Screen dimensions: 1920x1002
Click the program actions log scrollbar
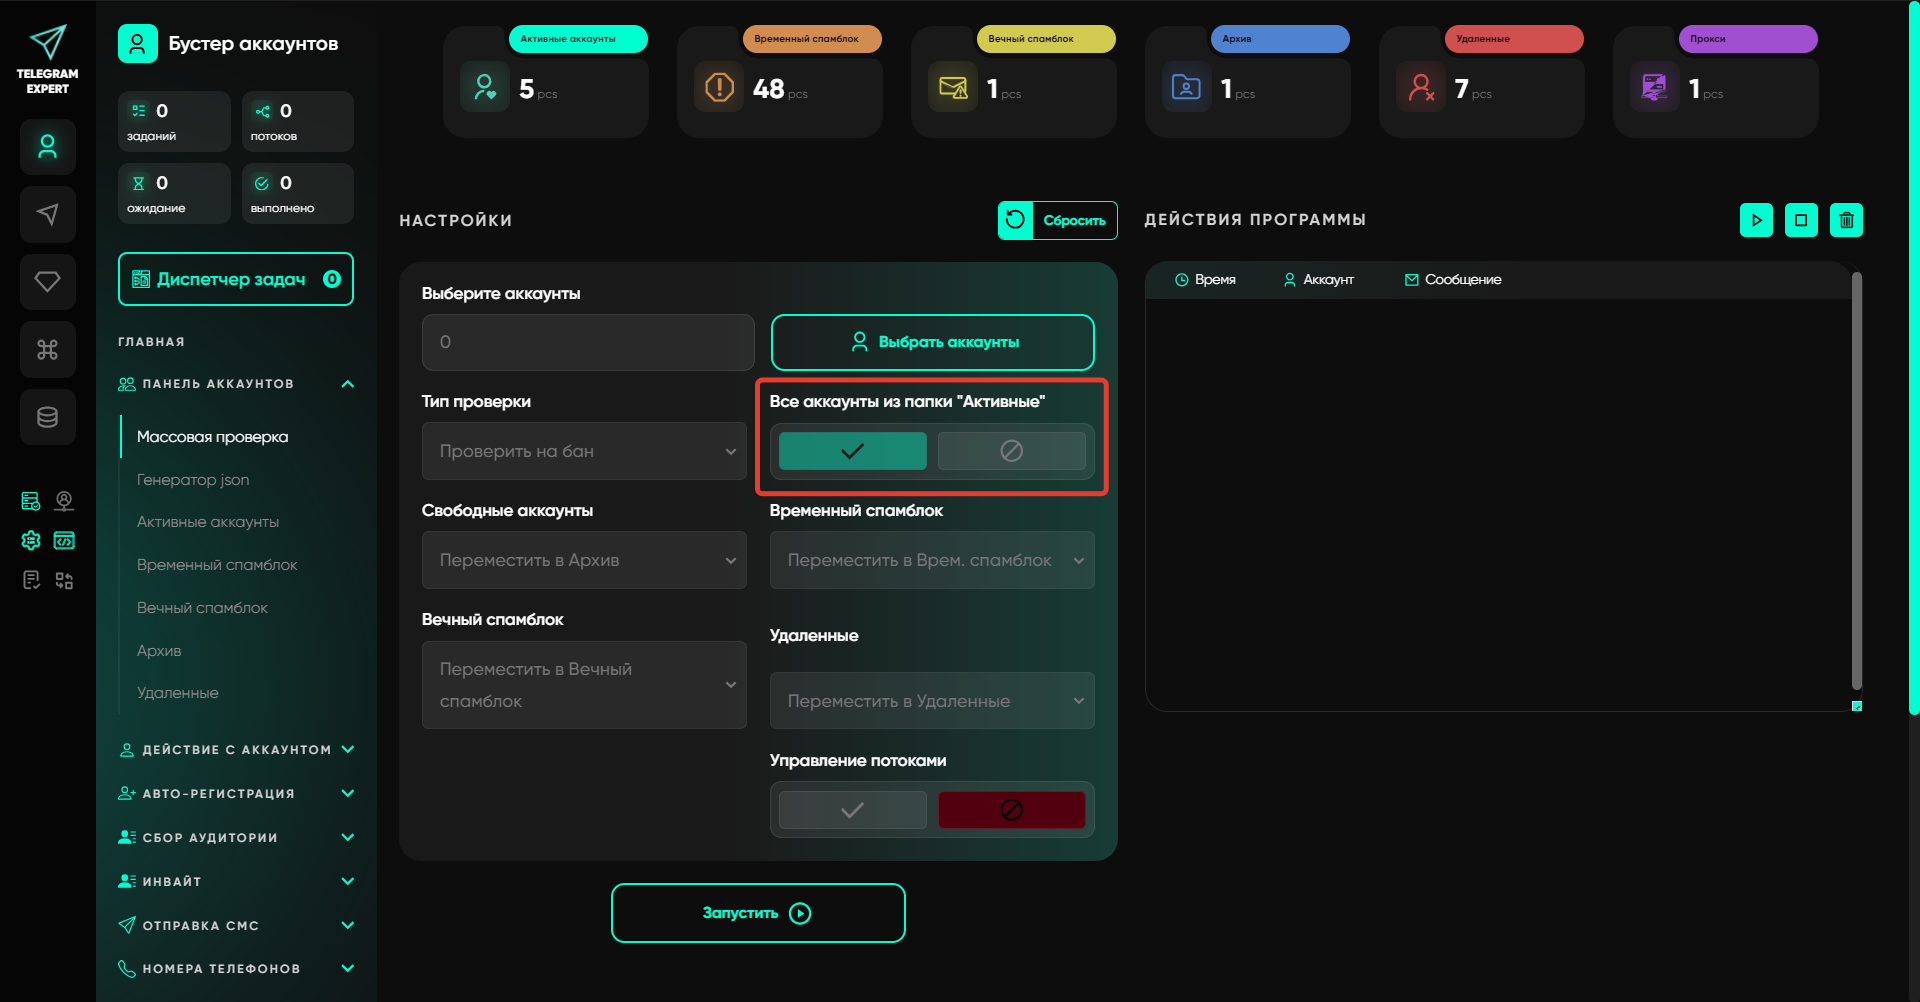point(1856,480)
